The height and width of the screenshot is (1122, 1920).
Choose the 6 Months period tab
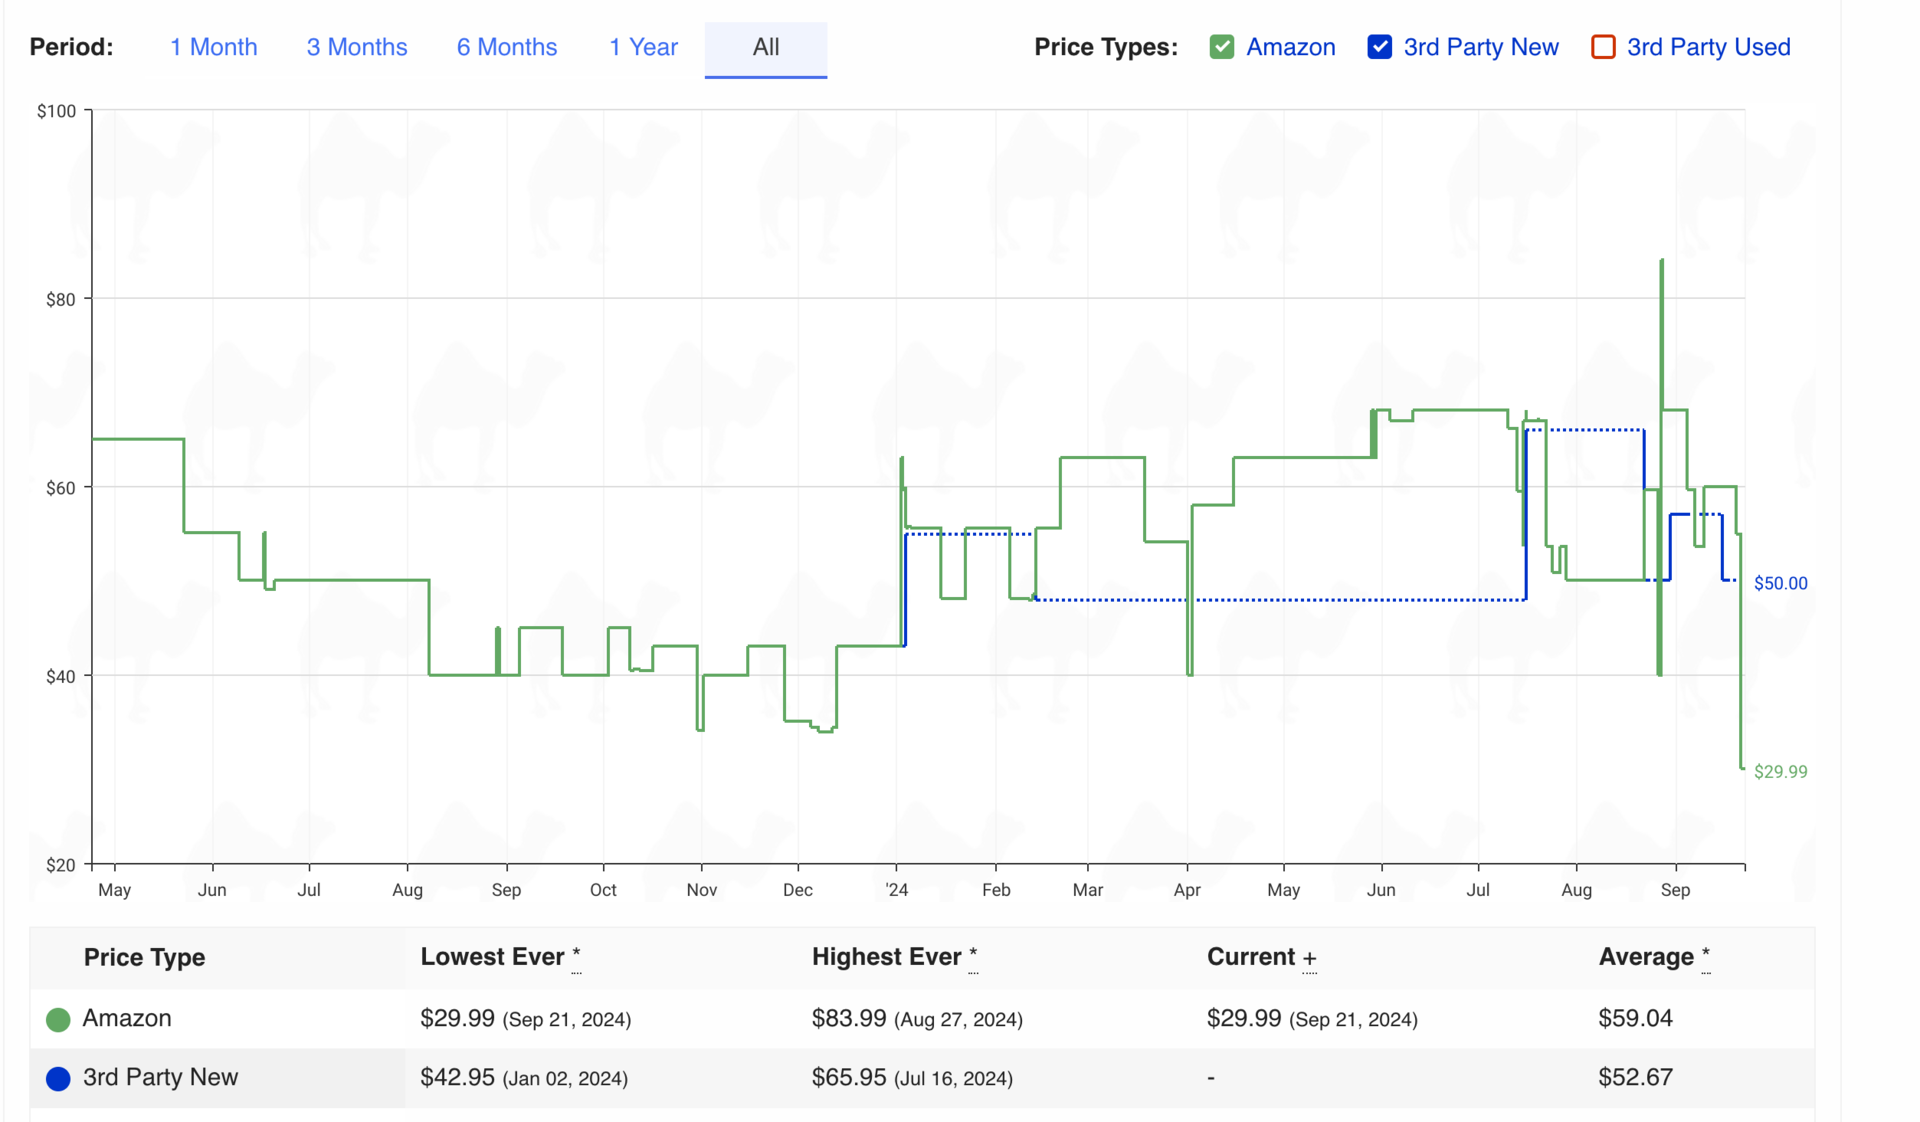click(507, 47)
